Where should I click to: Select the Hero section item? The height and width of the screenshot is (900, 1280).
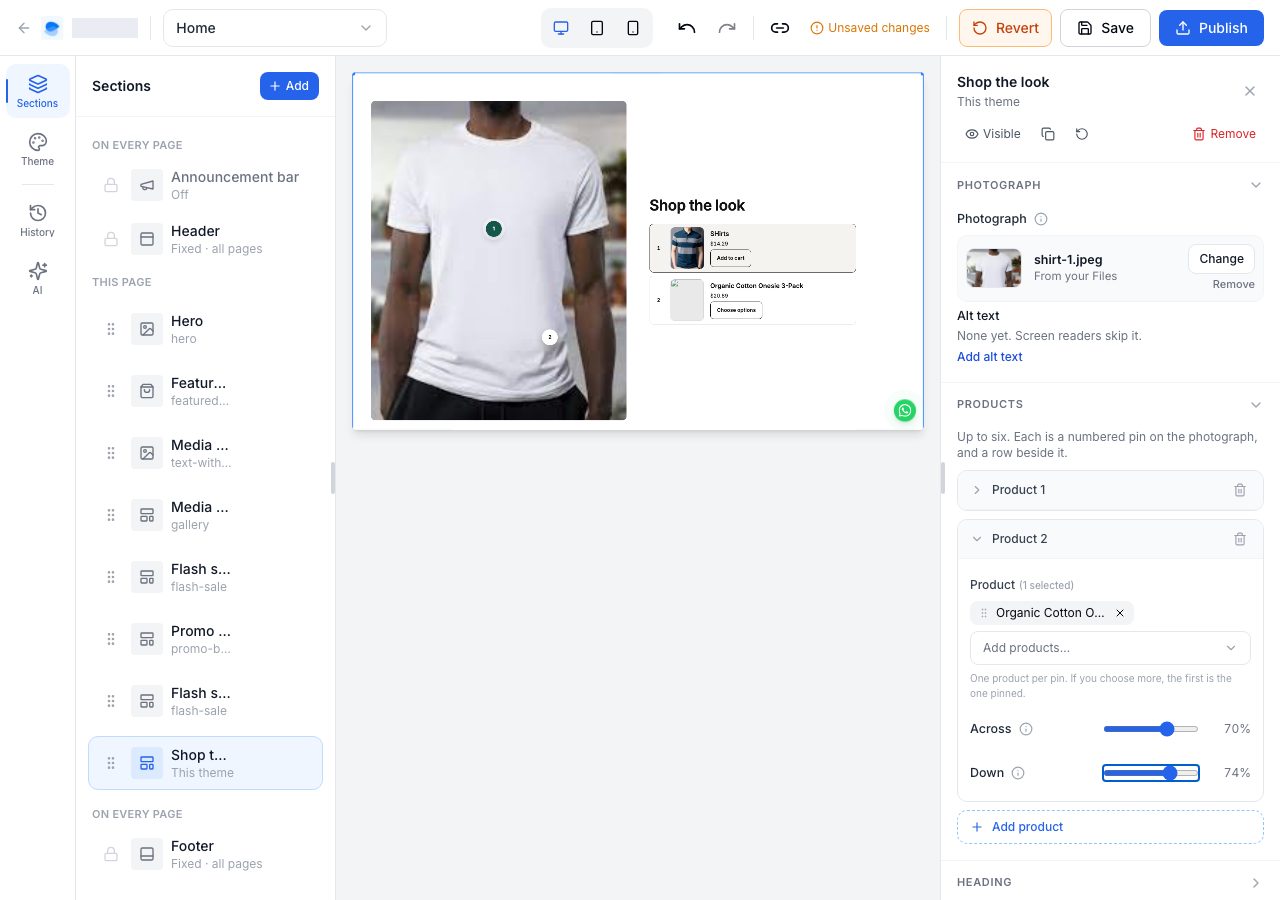pyautogui.click(x=205, y=329)
